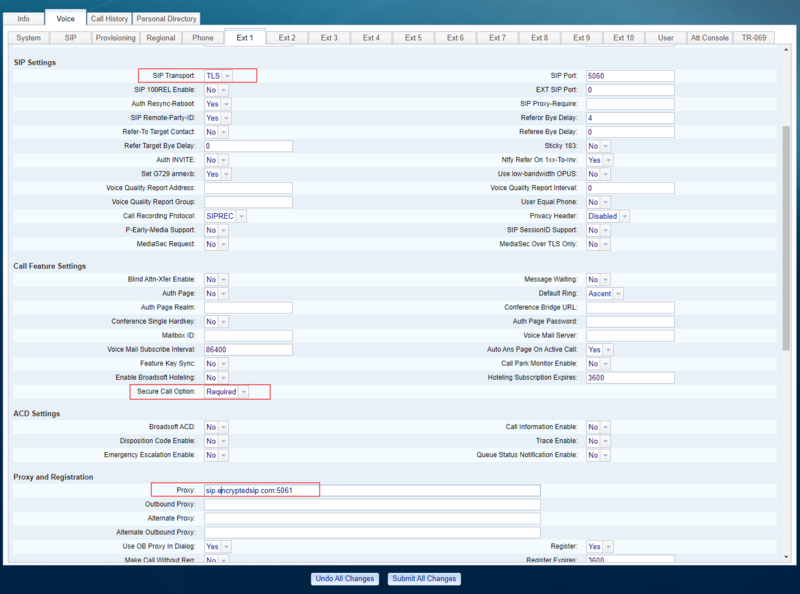Open Conference Single Hardkey dropdown
The image size is (800, 594).
216,321
